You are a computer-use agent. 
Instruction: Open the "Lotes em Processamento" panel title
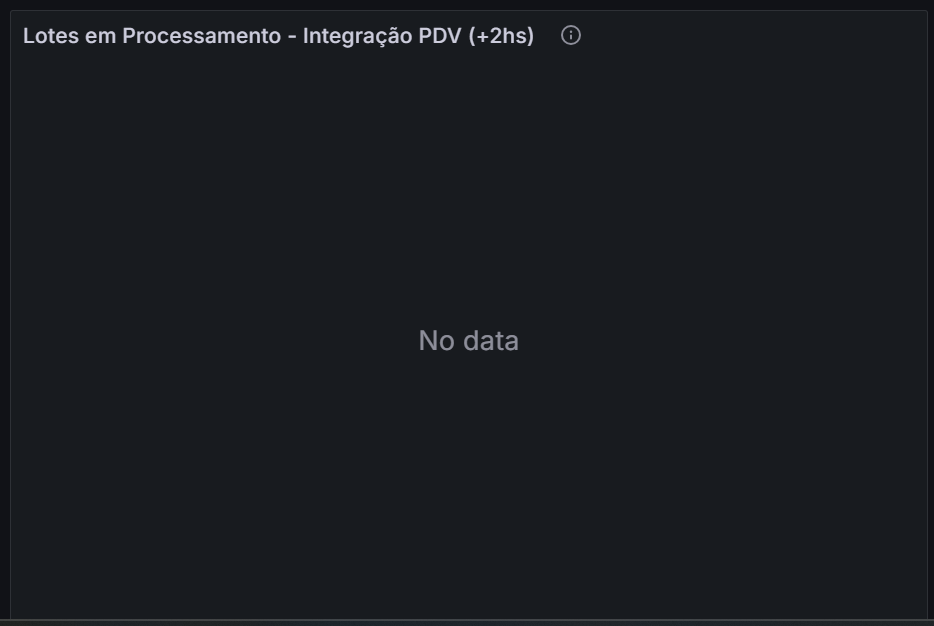(x=278, y=36)
